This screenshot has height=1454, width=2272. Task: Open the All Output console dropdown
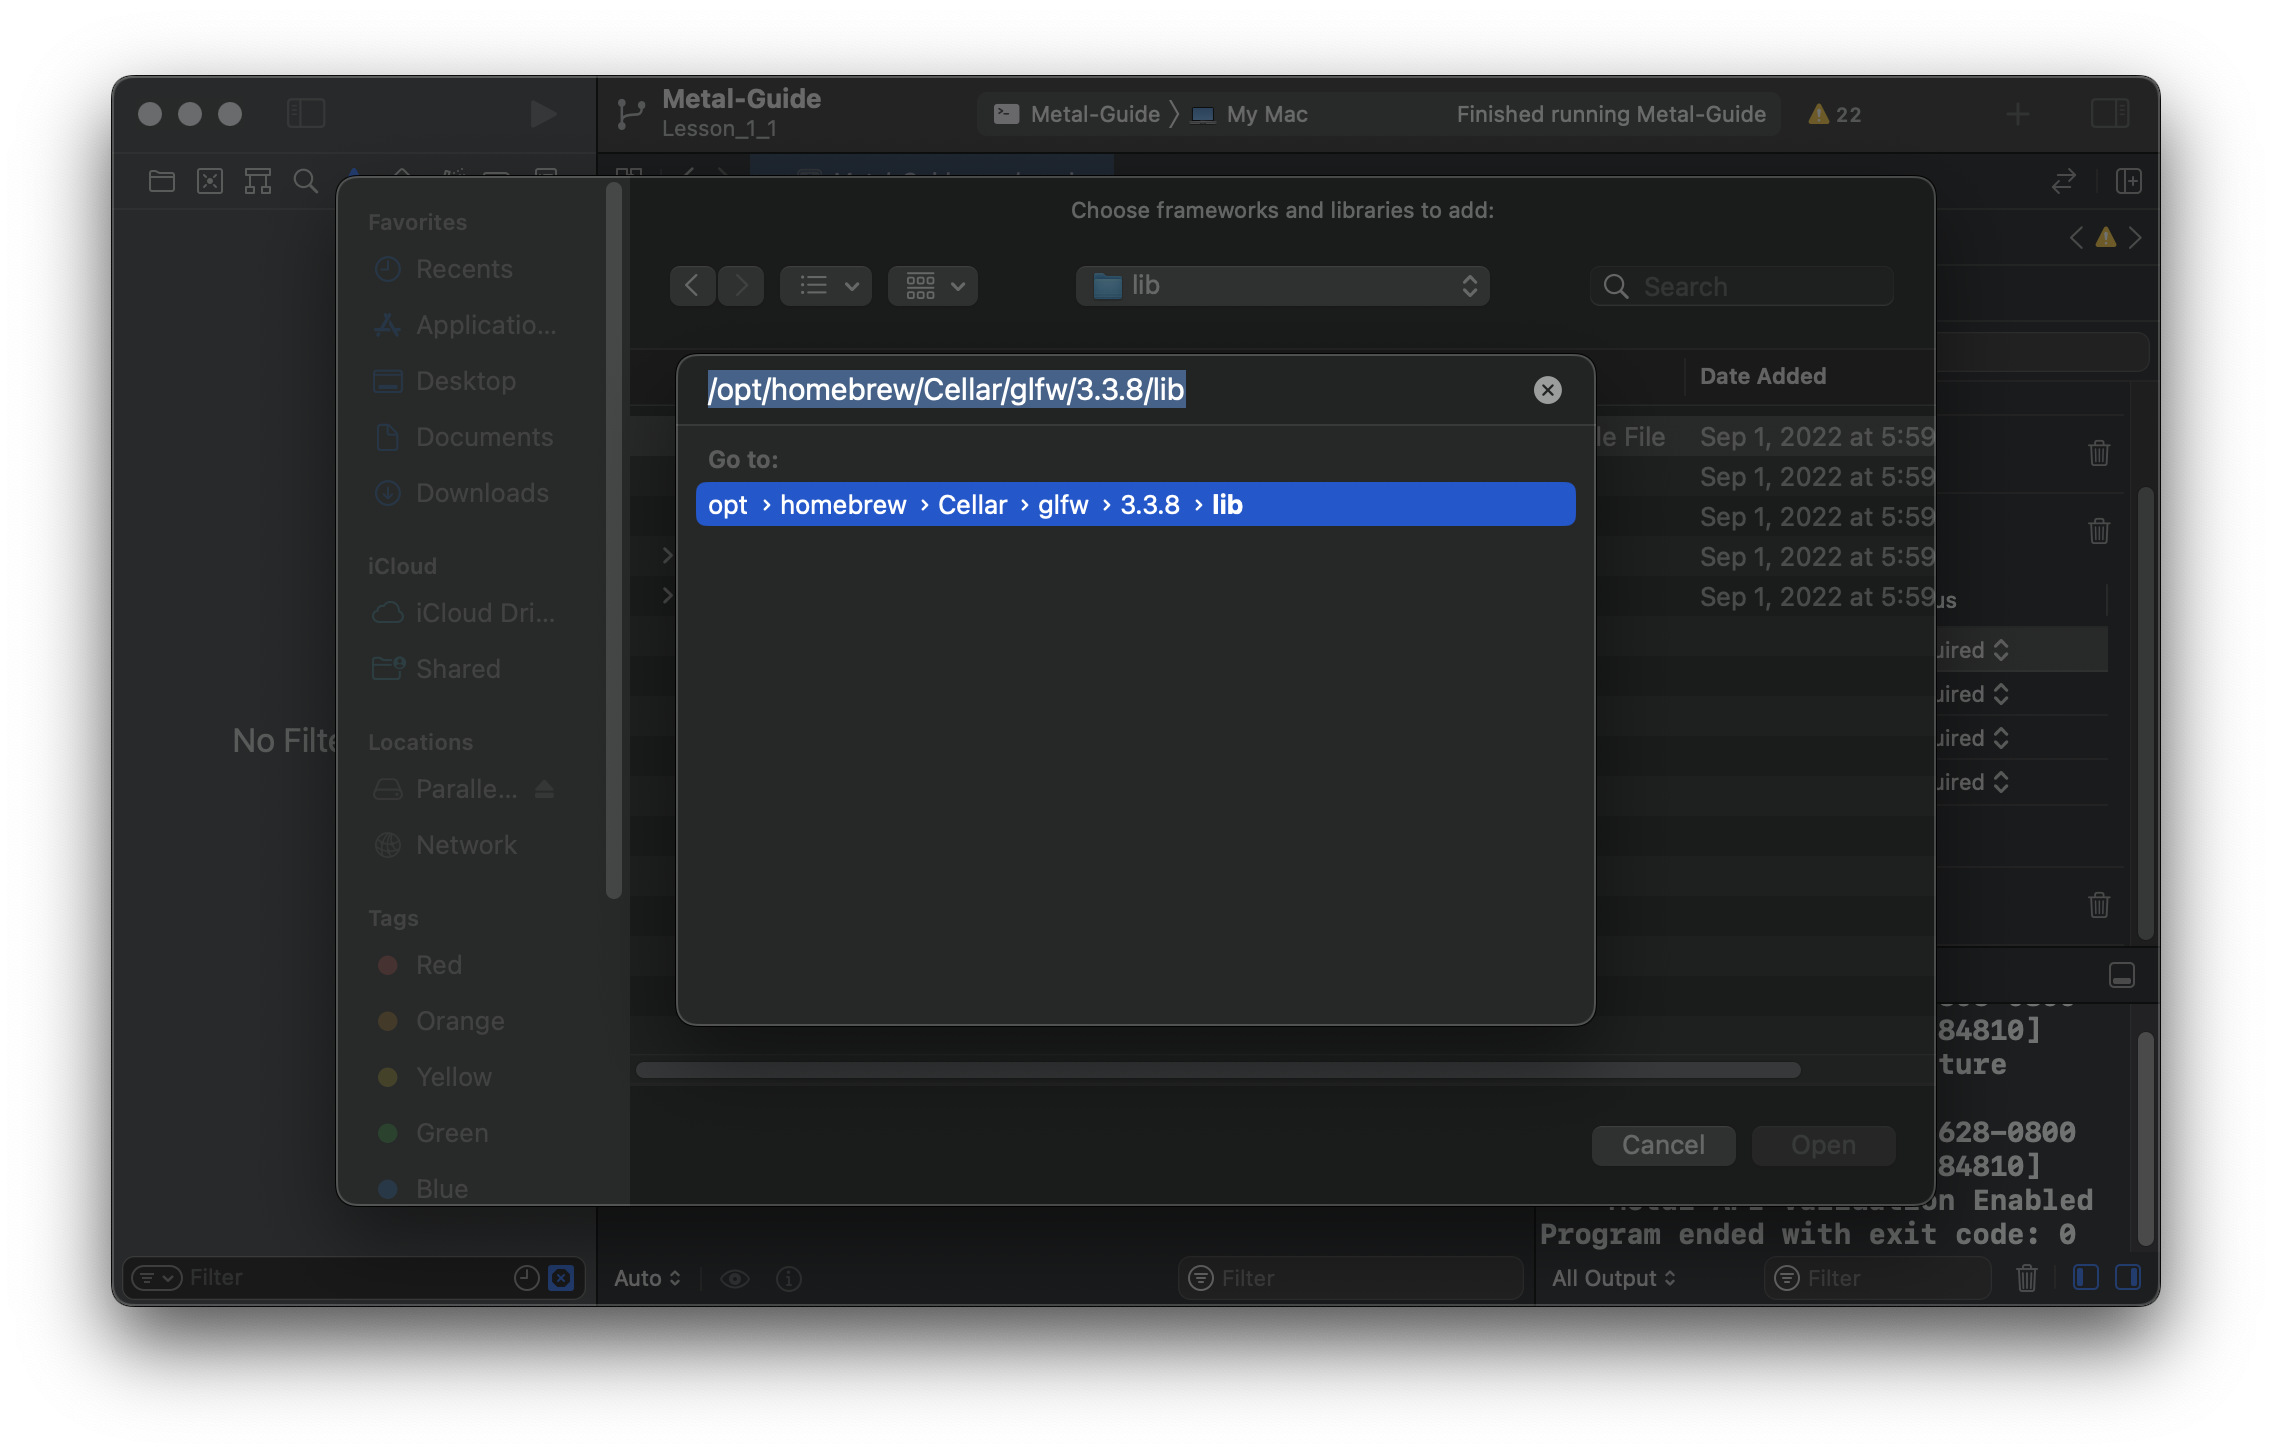click(x=1612, y=1278)
